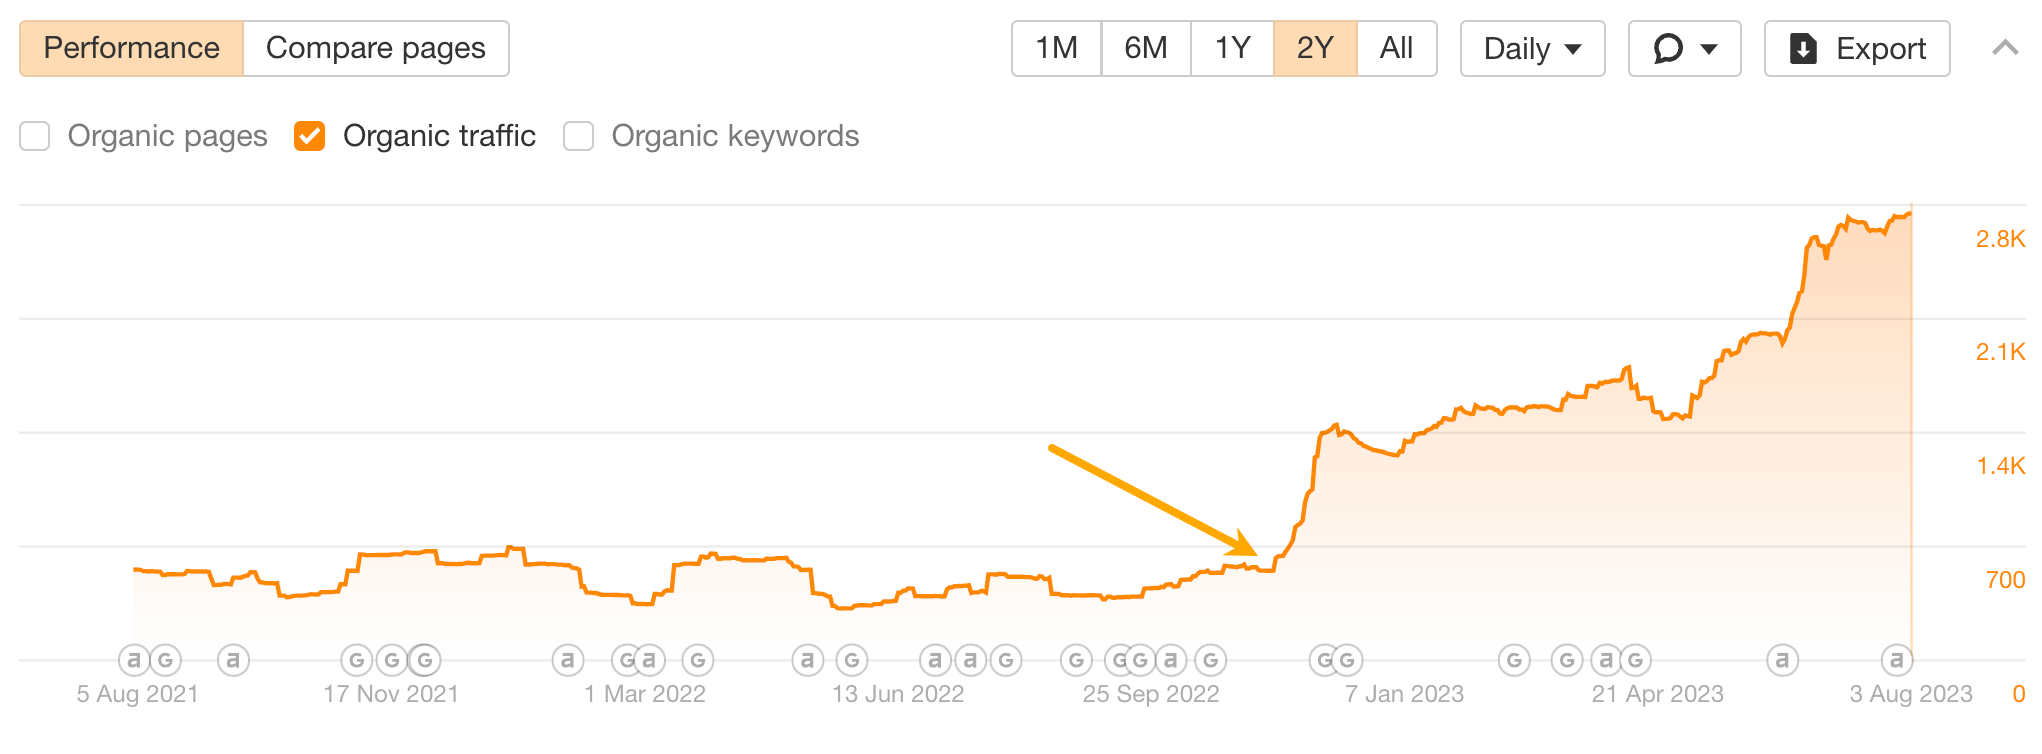The height and width of the screenshot is (754, 2042).
Task: Uncheck the Organic traffic checkbox
Action: [x=310, y=135]
